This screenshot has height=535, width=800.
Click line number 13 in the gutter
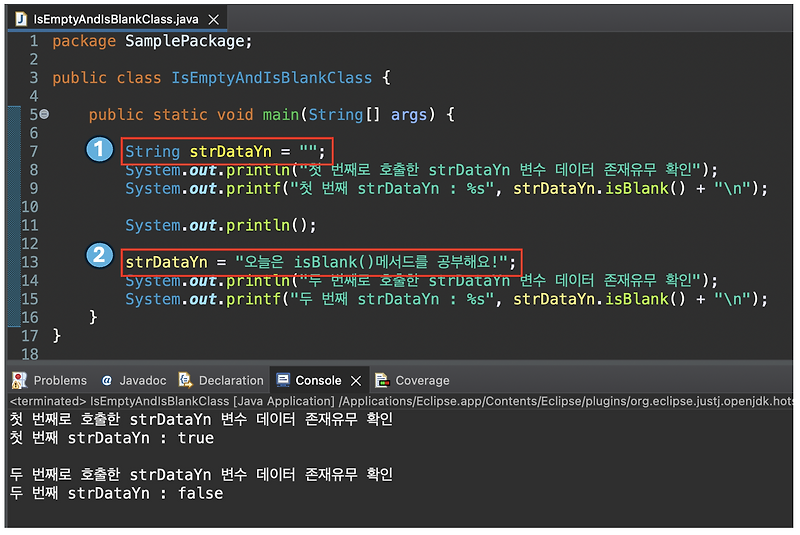click(30, 262)
